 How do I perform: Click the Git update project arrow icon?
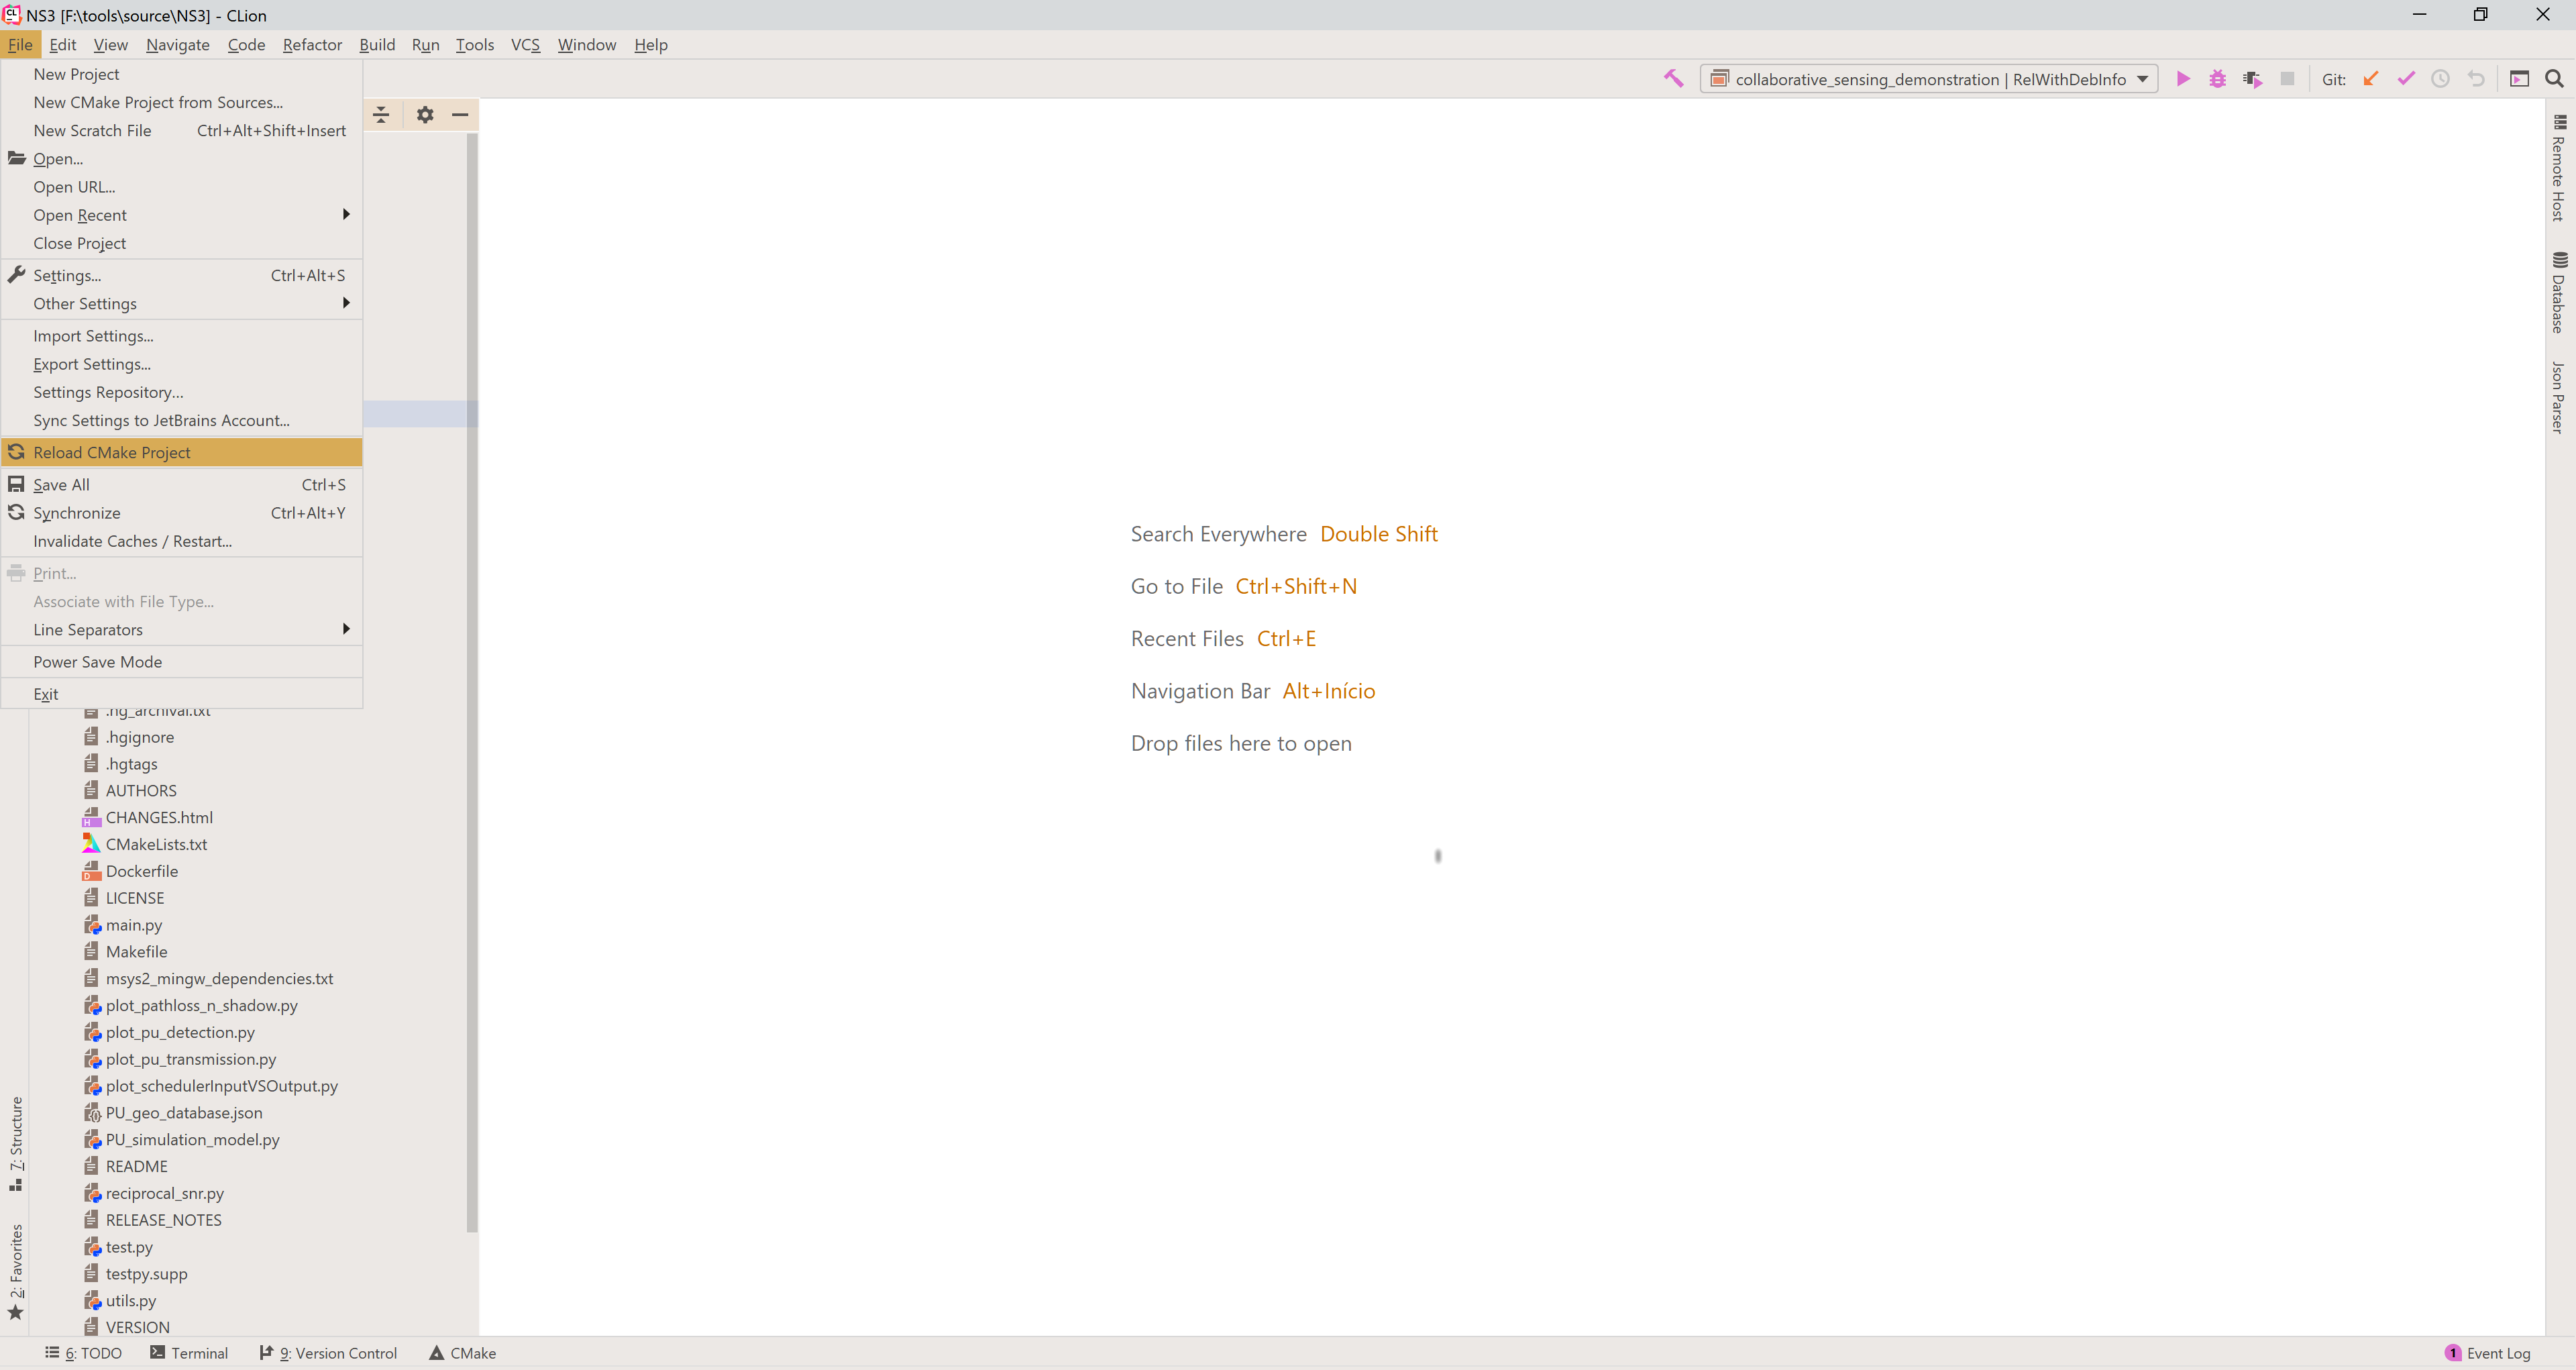pos(2370,79)
